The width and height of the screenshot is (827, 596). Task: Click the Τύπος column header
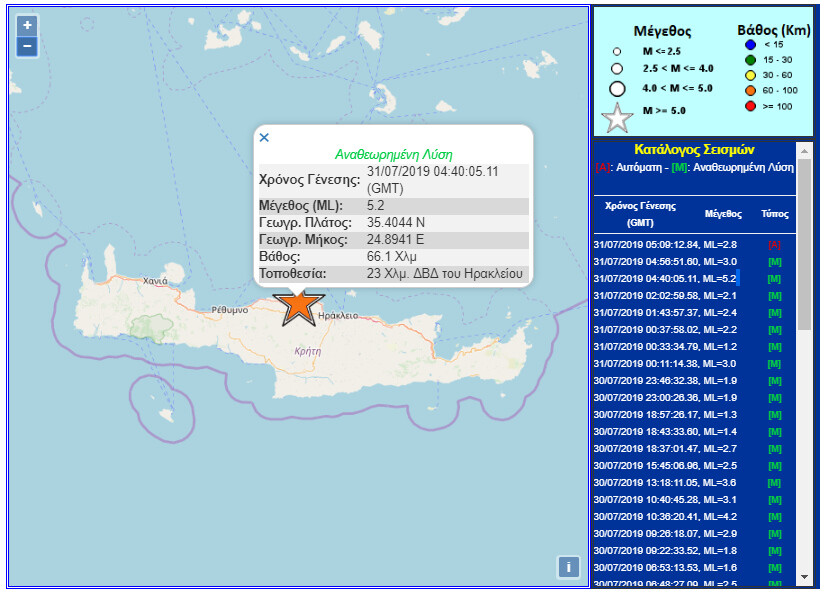tap(775, 214)
